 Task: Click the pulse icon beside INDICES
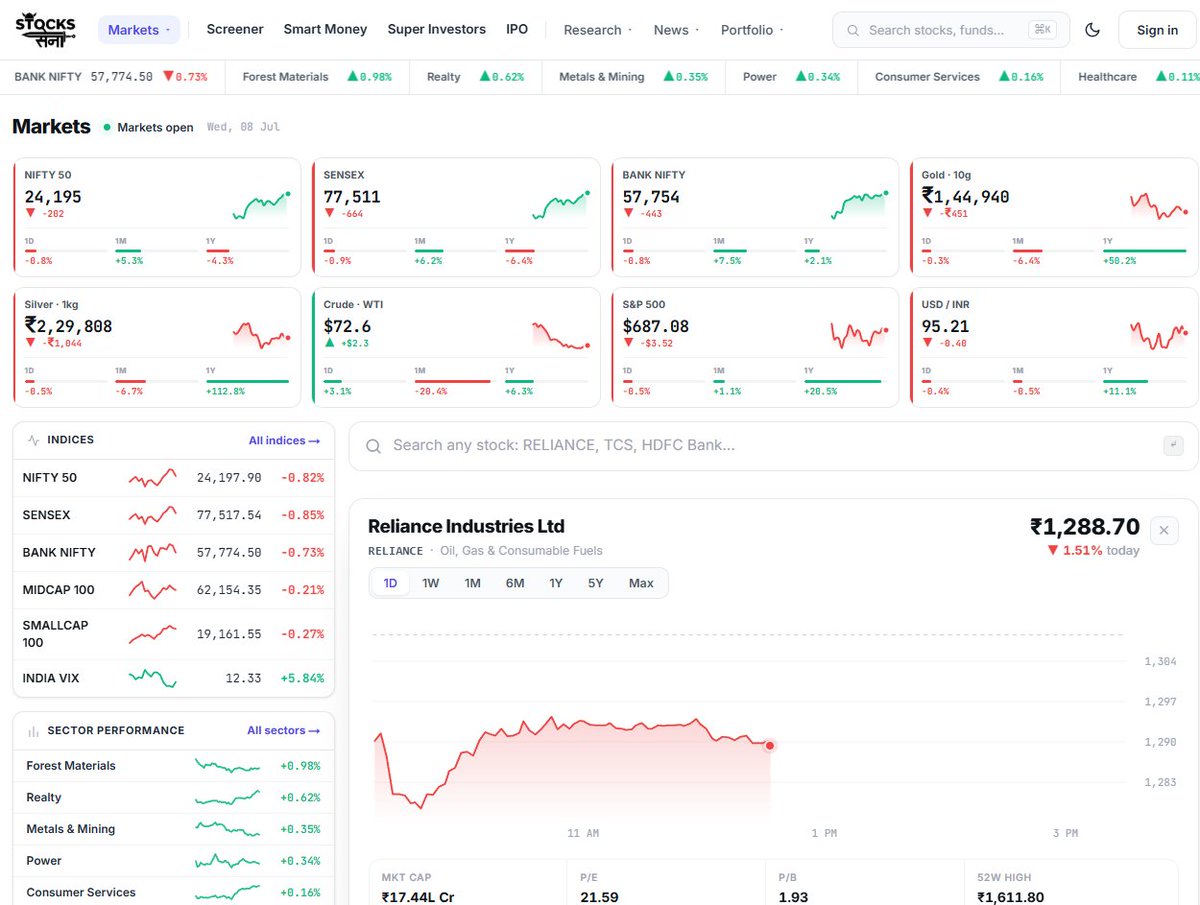click(34, 440)
